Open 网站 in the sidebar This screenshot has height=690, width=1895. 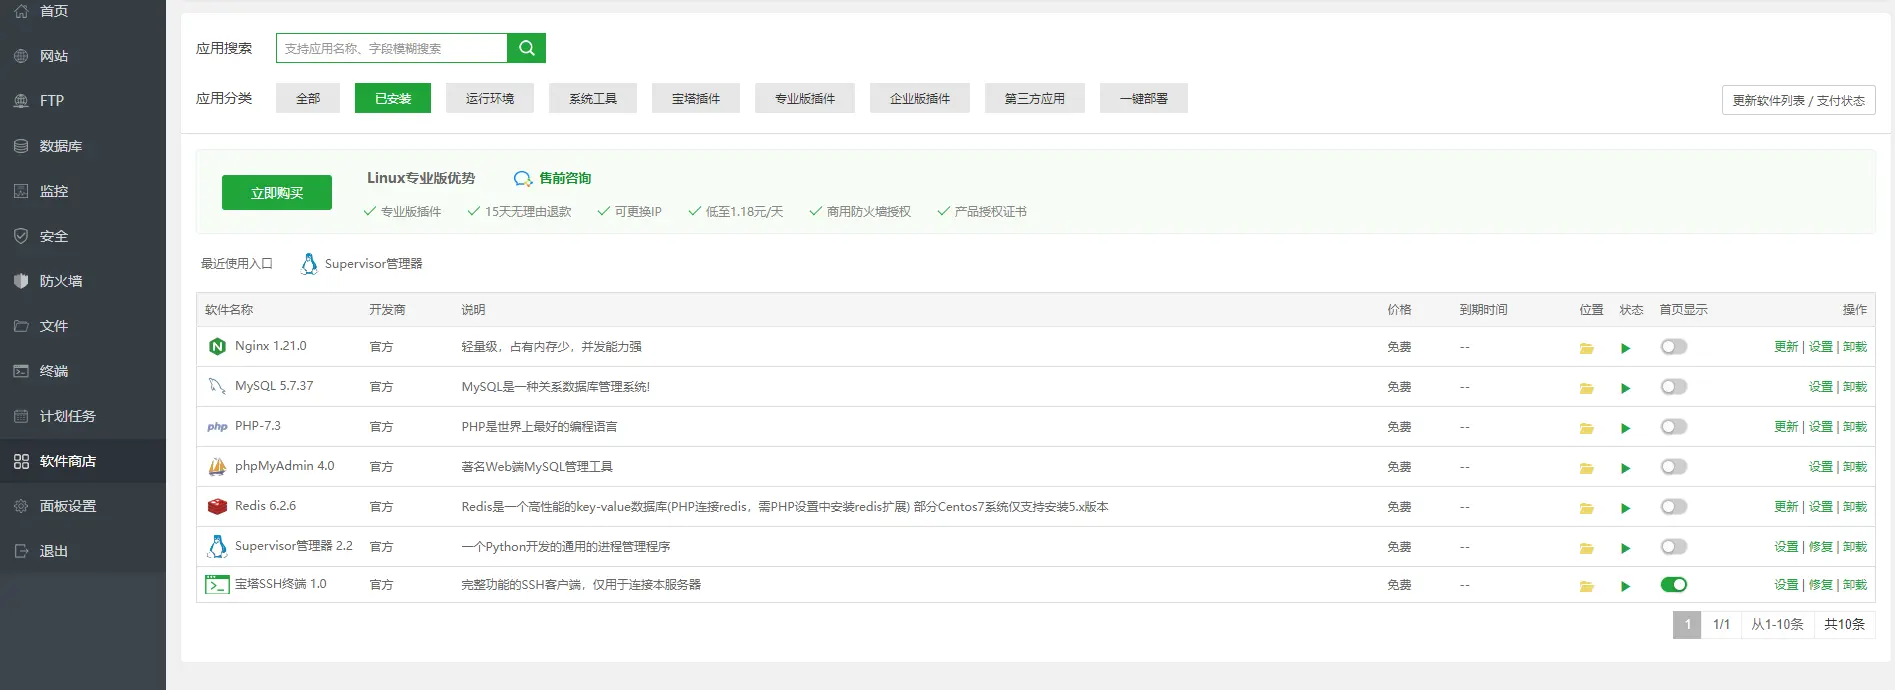pyautogui.click(x=83, y=56)
